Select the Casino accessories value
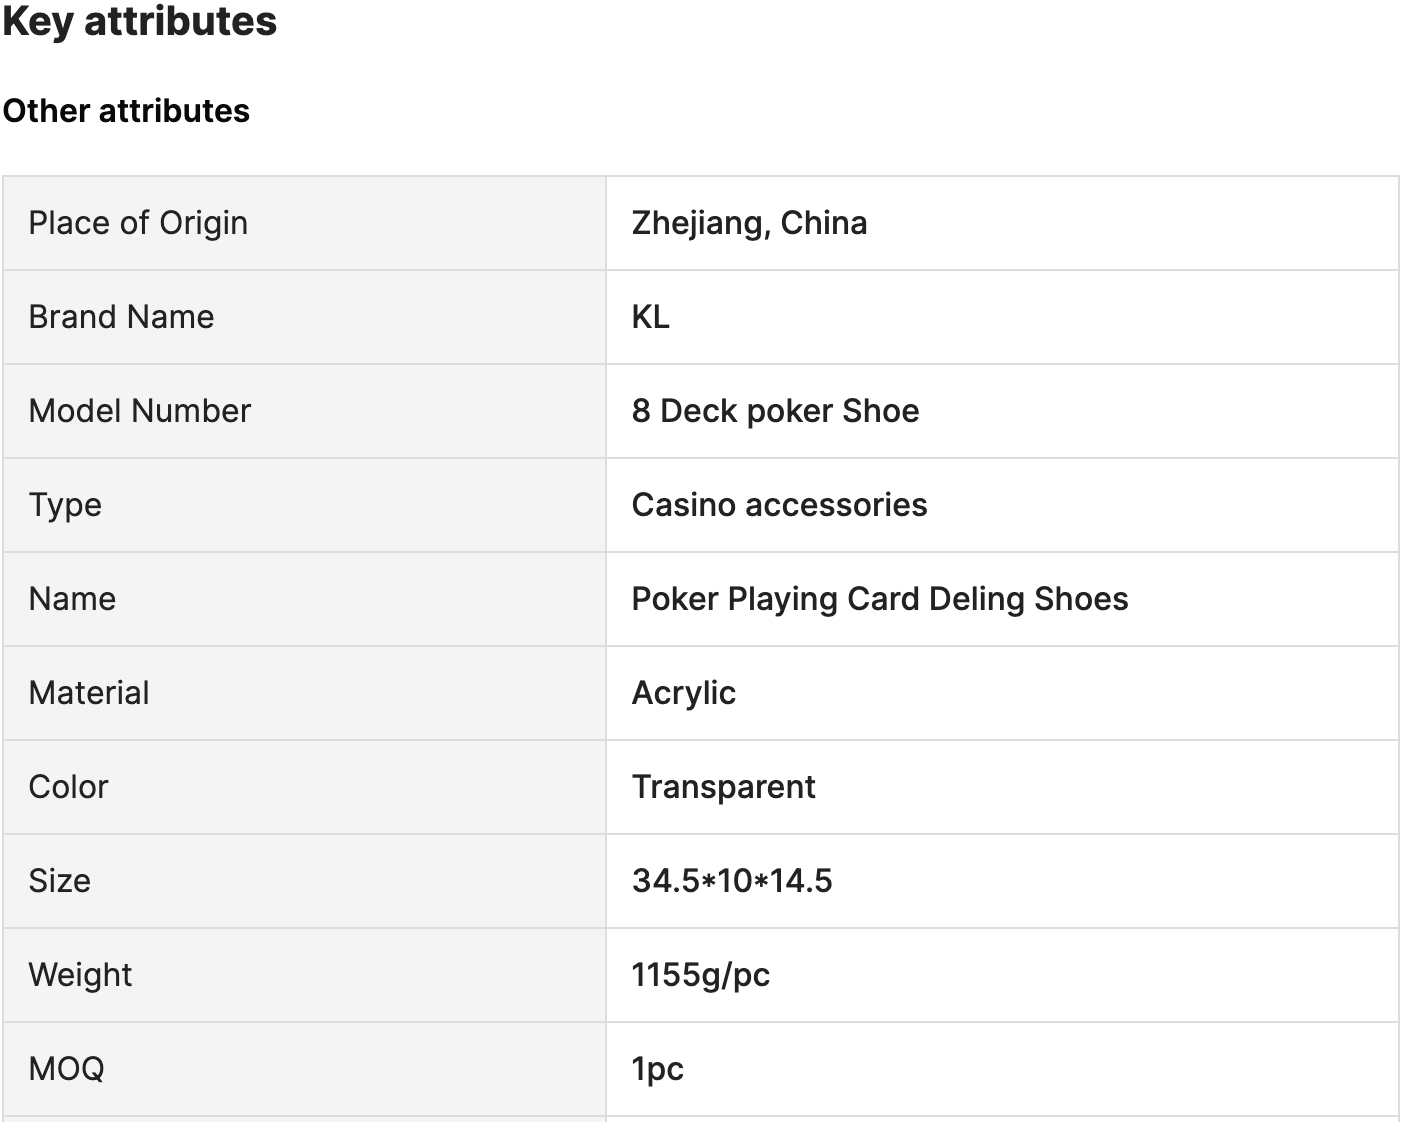The height and width of the screenshot is (1122, 1406). [779, 505]
